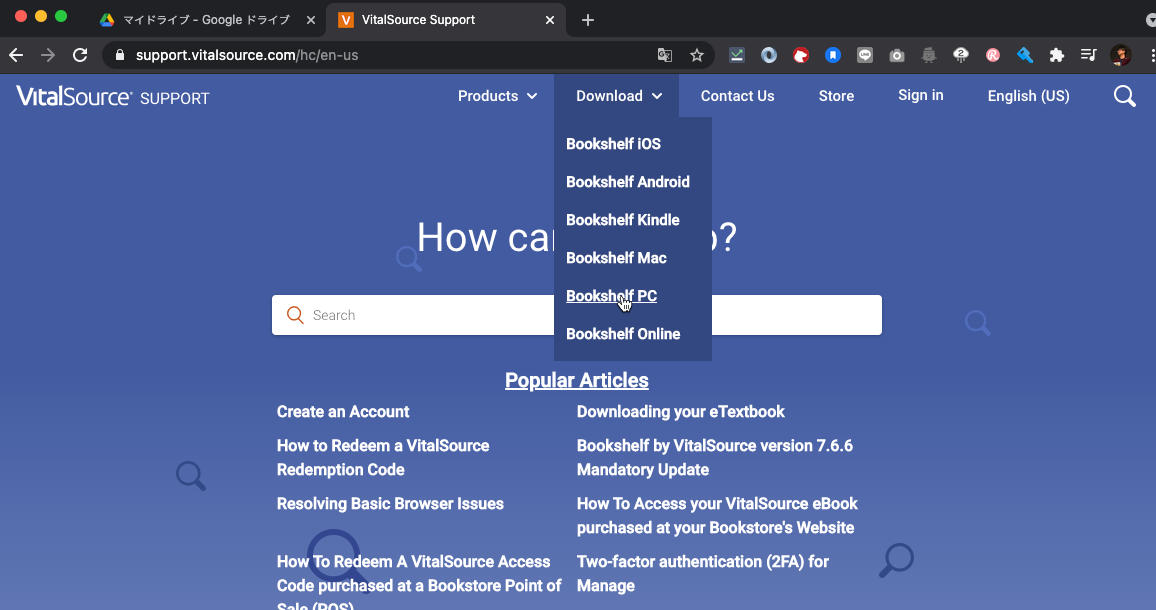Open Resolving Basic Browser Issues article
This screenshot has height=610, width=1156.
click(390, 504)
